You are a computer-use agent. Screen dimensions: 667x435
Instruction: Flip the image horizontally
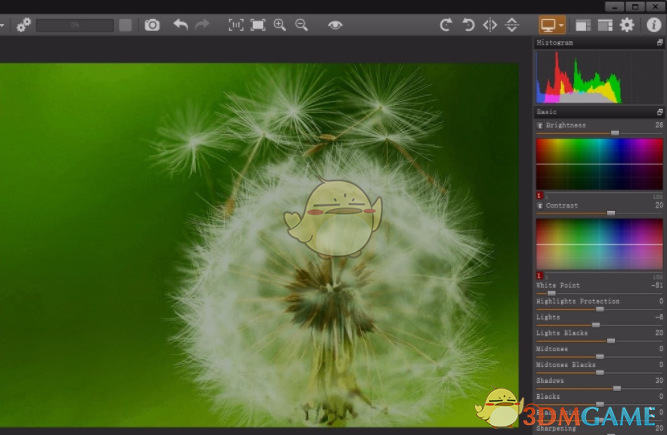pos(490,25)
